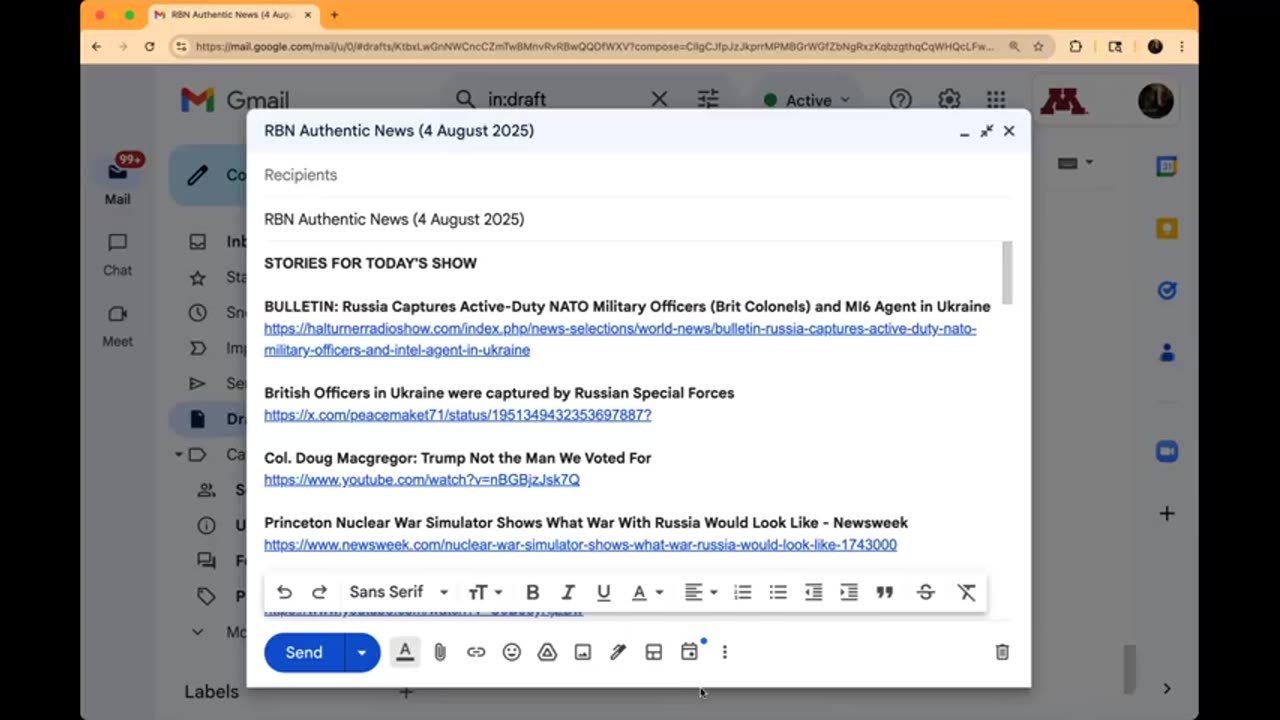The width and height of the screenshot is (1280, 720).
Task: Open the Chrome extensions menu
Action: click(1076, 46)
